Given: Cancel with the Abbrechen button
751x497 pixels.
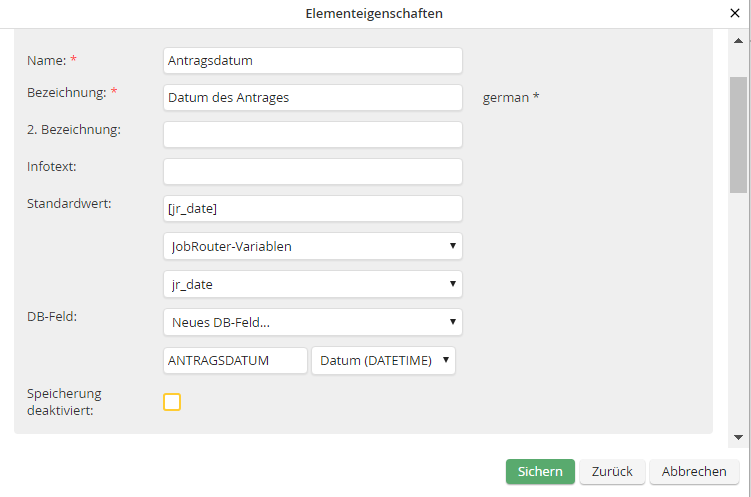Looking at the screenshot, I should pyautogui.click(x=693, y=471).
